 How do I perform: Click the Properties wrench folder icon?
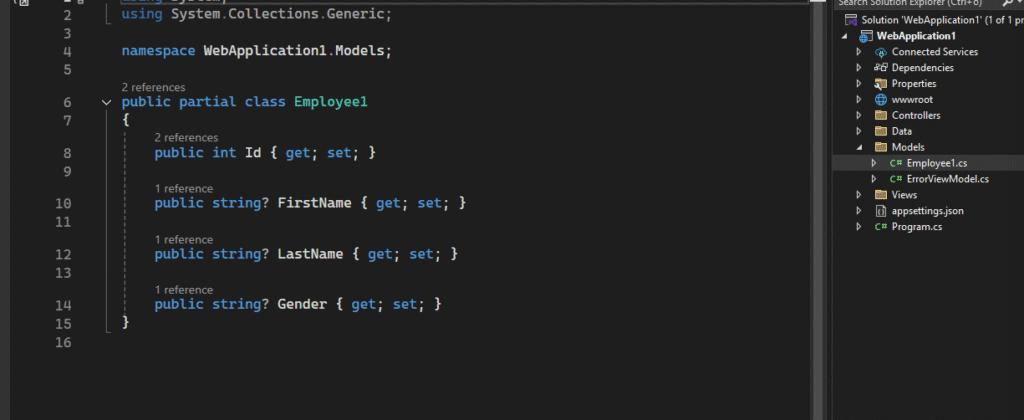pos(881,84)
